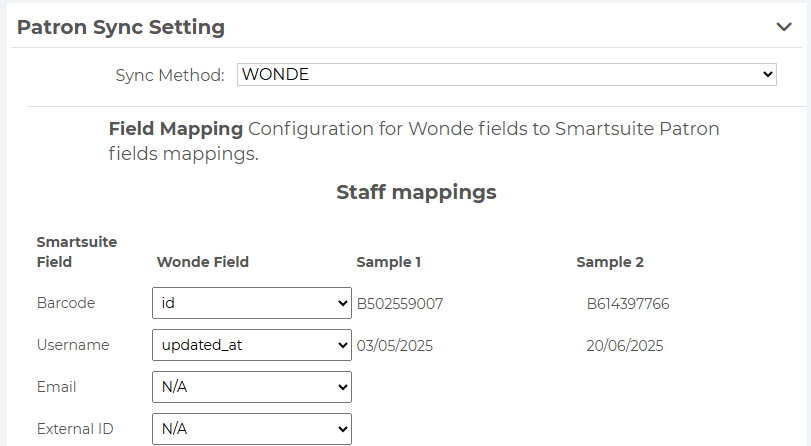
Task: Click the External ID row label
Action: click(75, 429)
